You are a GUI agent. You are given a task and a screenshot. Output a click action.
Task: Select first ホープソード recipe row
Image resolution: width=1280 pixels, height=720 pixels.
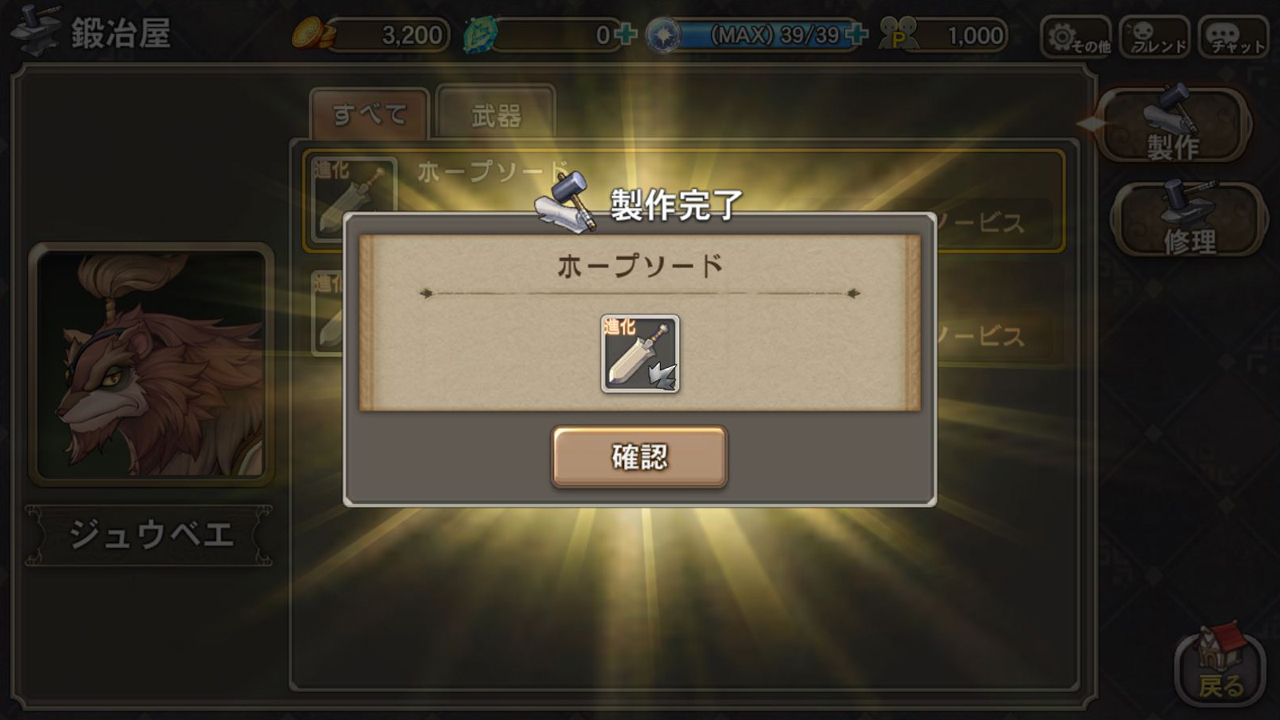(684, 201)
